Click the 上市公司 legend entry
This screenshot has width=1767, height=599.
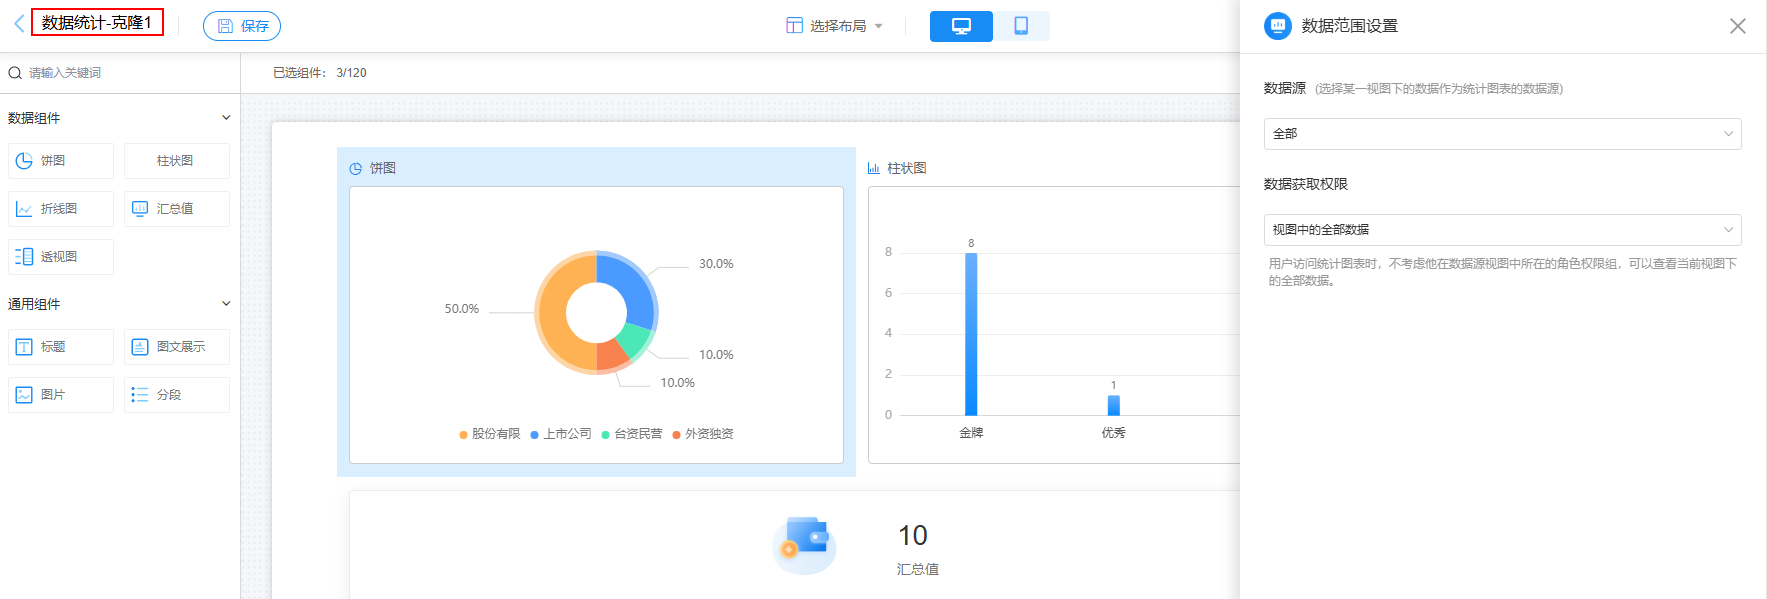coord(561,434)
